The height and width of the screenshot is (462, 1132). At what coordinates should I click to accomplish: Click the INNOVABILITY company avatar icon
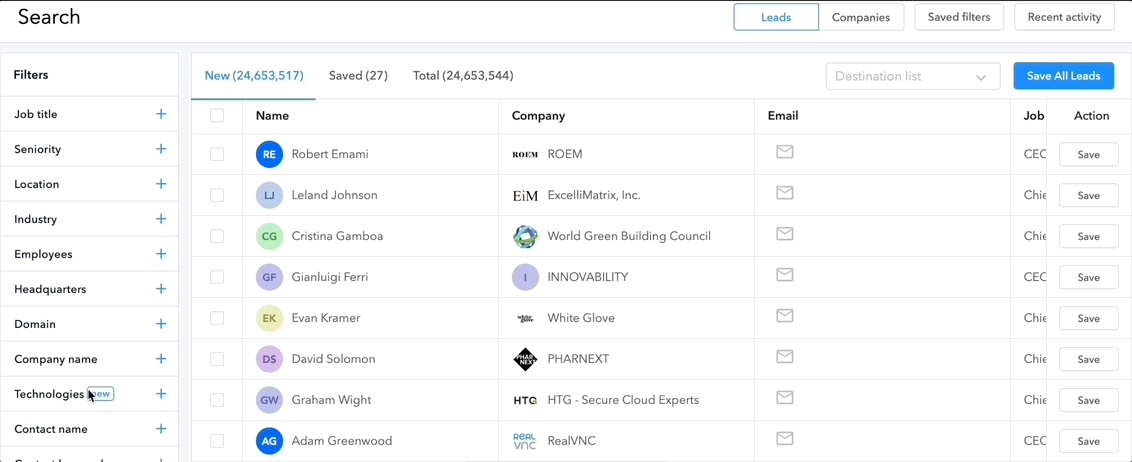(x=525, y=277)
